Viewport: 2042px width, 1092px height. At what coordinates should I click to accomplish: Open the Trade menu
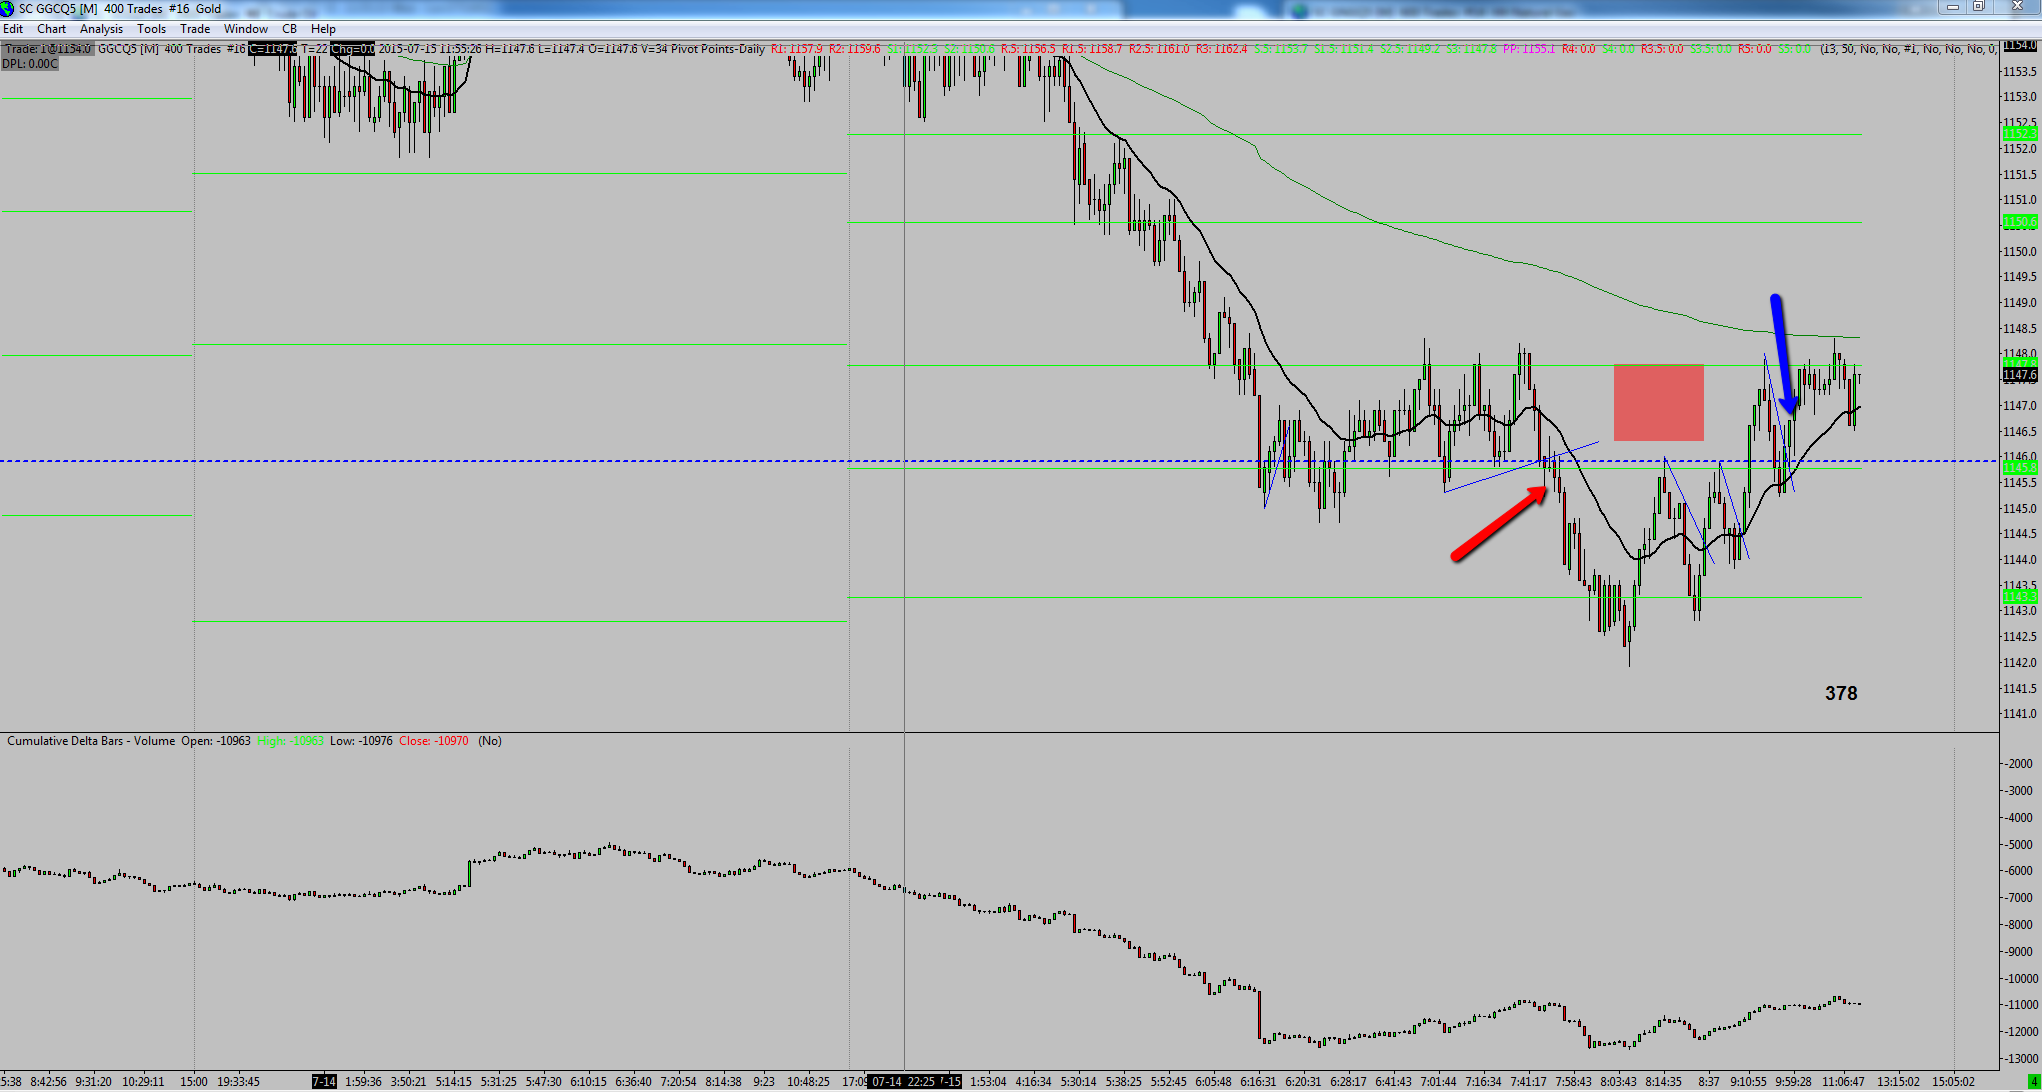tap(195, 29)
